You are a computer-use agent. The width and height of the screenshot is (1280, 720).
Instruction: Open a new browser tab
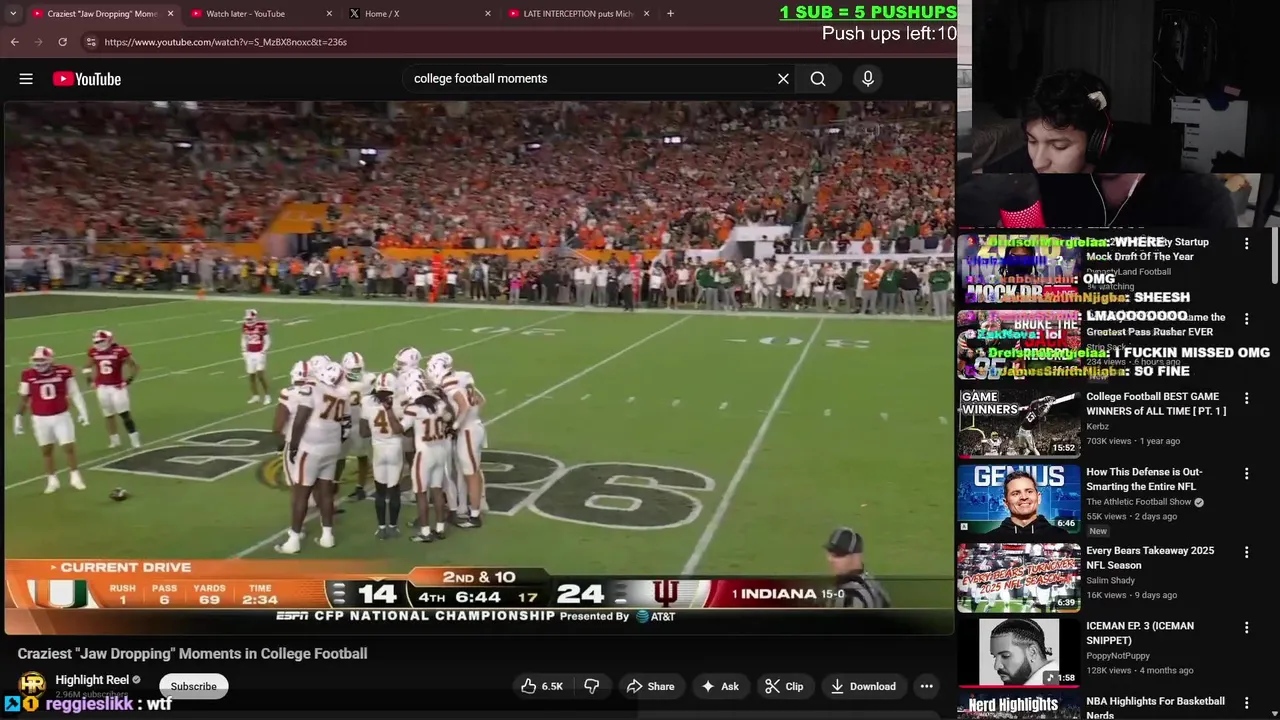(x=670, y=13)
